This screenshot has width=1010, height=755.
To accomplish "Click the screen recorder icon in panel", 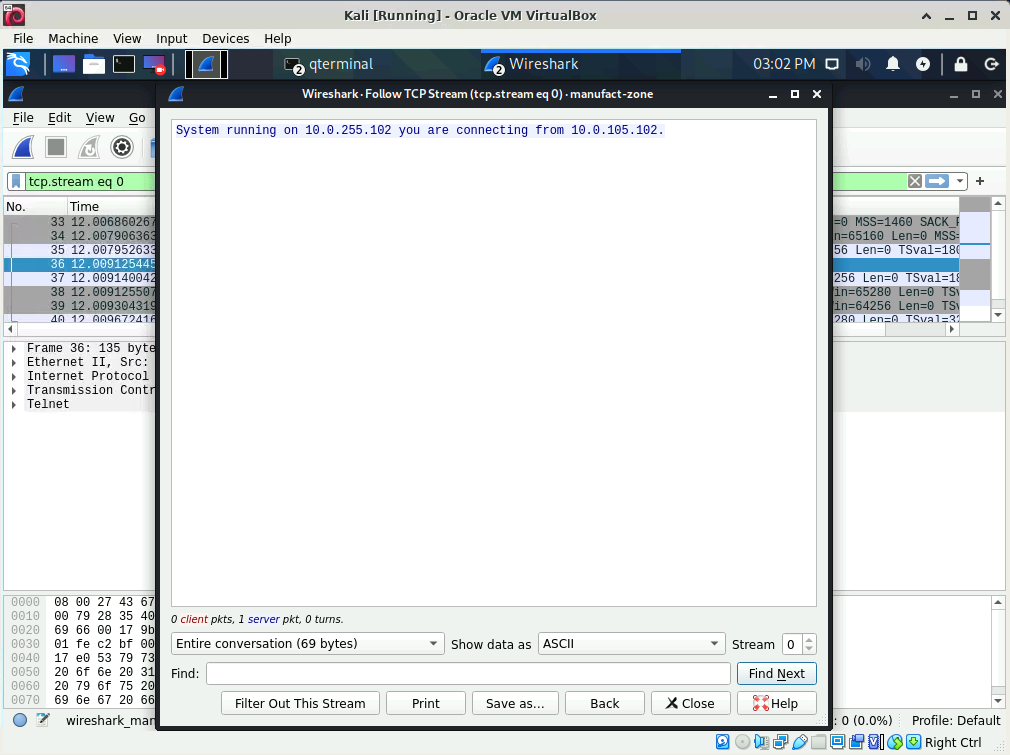I will tap(155, 64).
